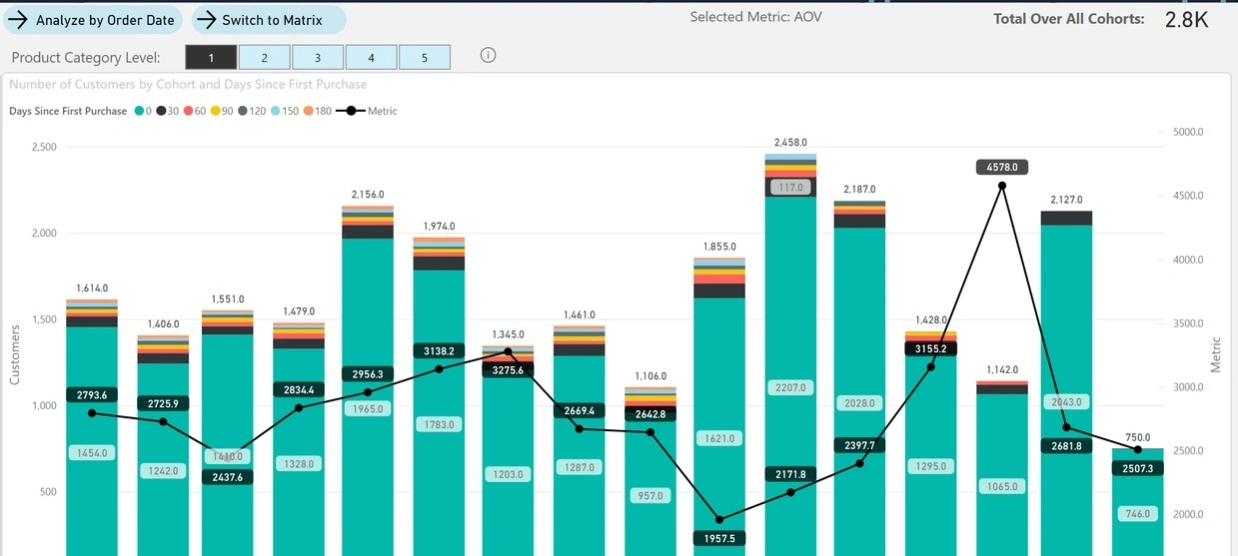
Task: Click the 4578.0 peak metric data point
Action: click(1002, 185)
